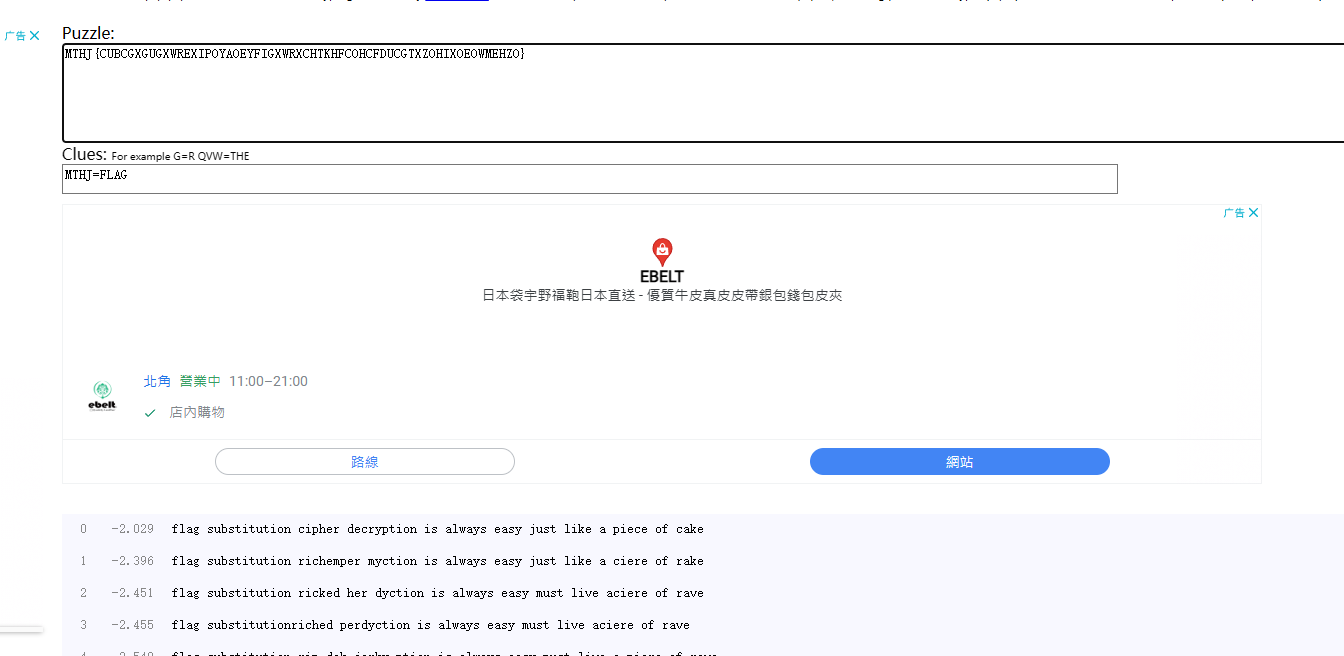Screen dimensions: 1344x656
Task: Close the EBELT banner ad
Action: coord(1253,213)
